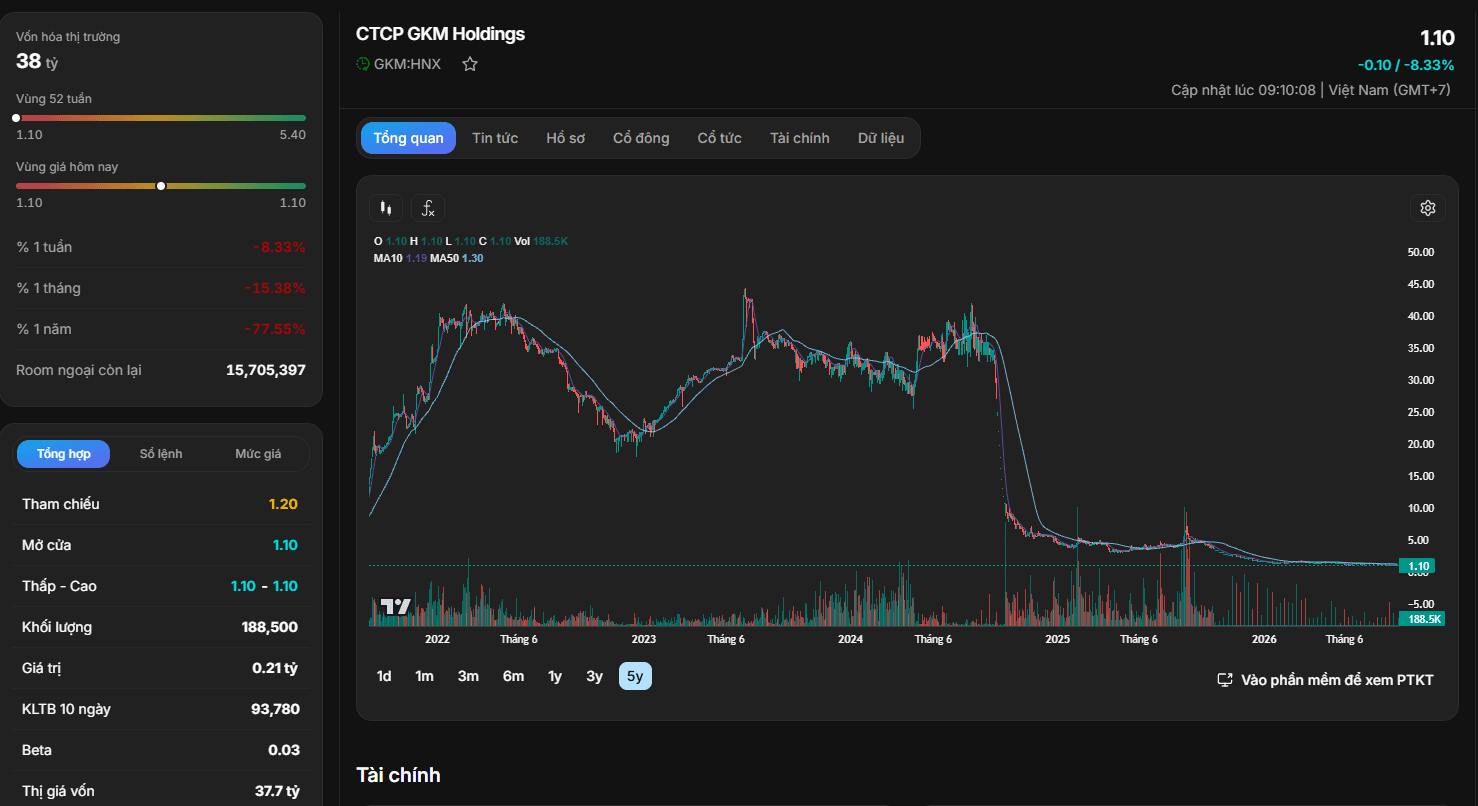Click current price label 1.10 on price axis
Screen dimensions: 1478x806
[x=1418, y=566]
